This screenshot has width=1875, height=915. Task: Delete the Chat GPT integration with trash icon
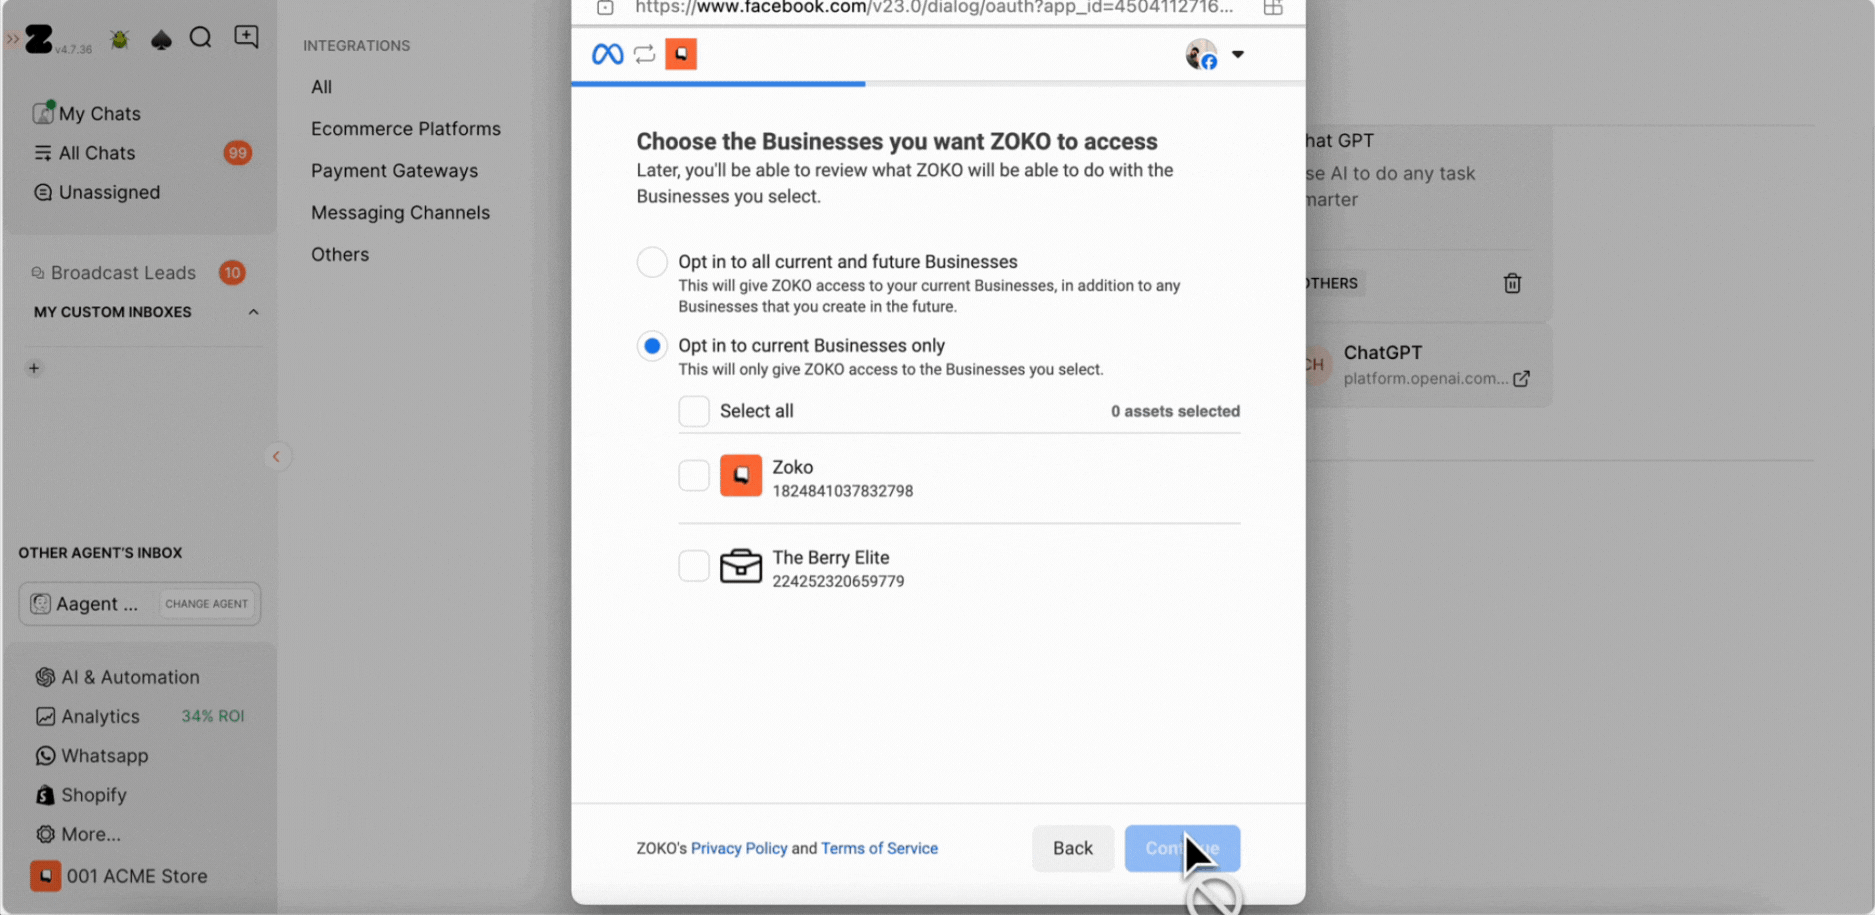(1512, 284)
